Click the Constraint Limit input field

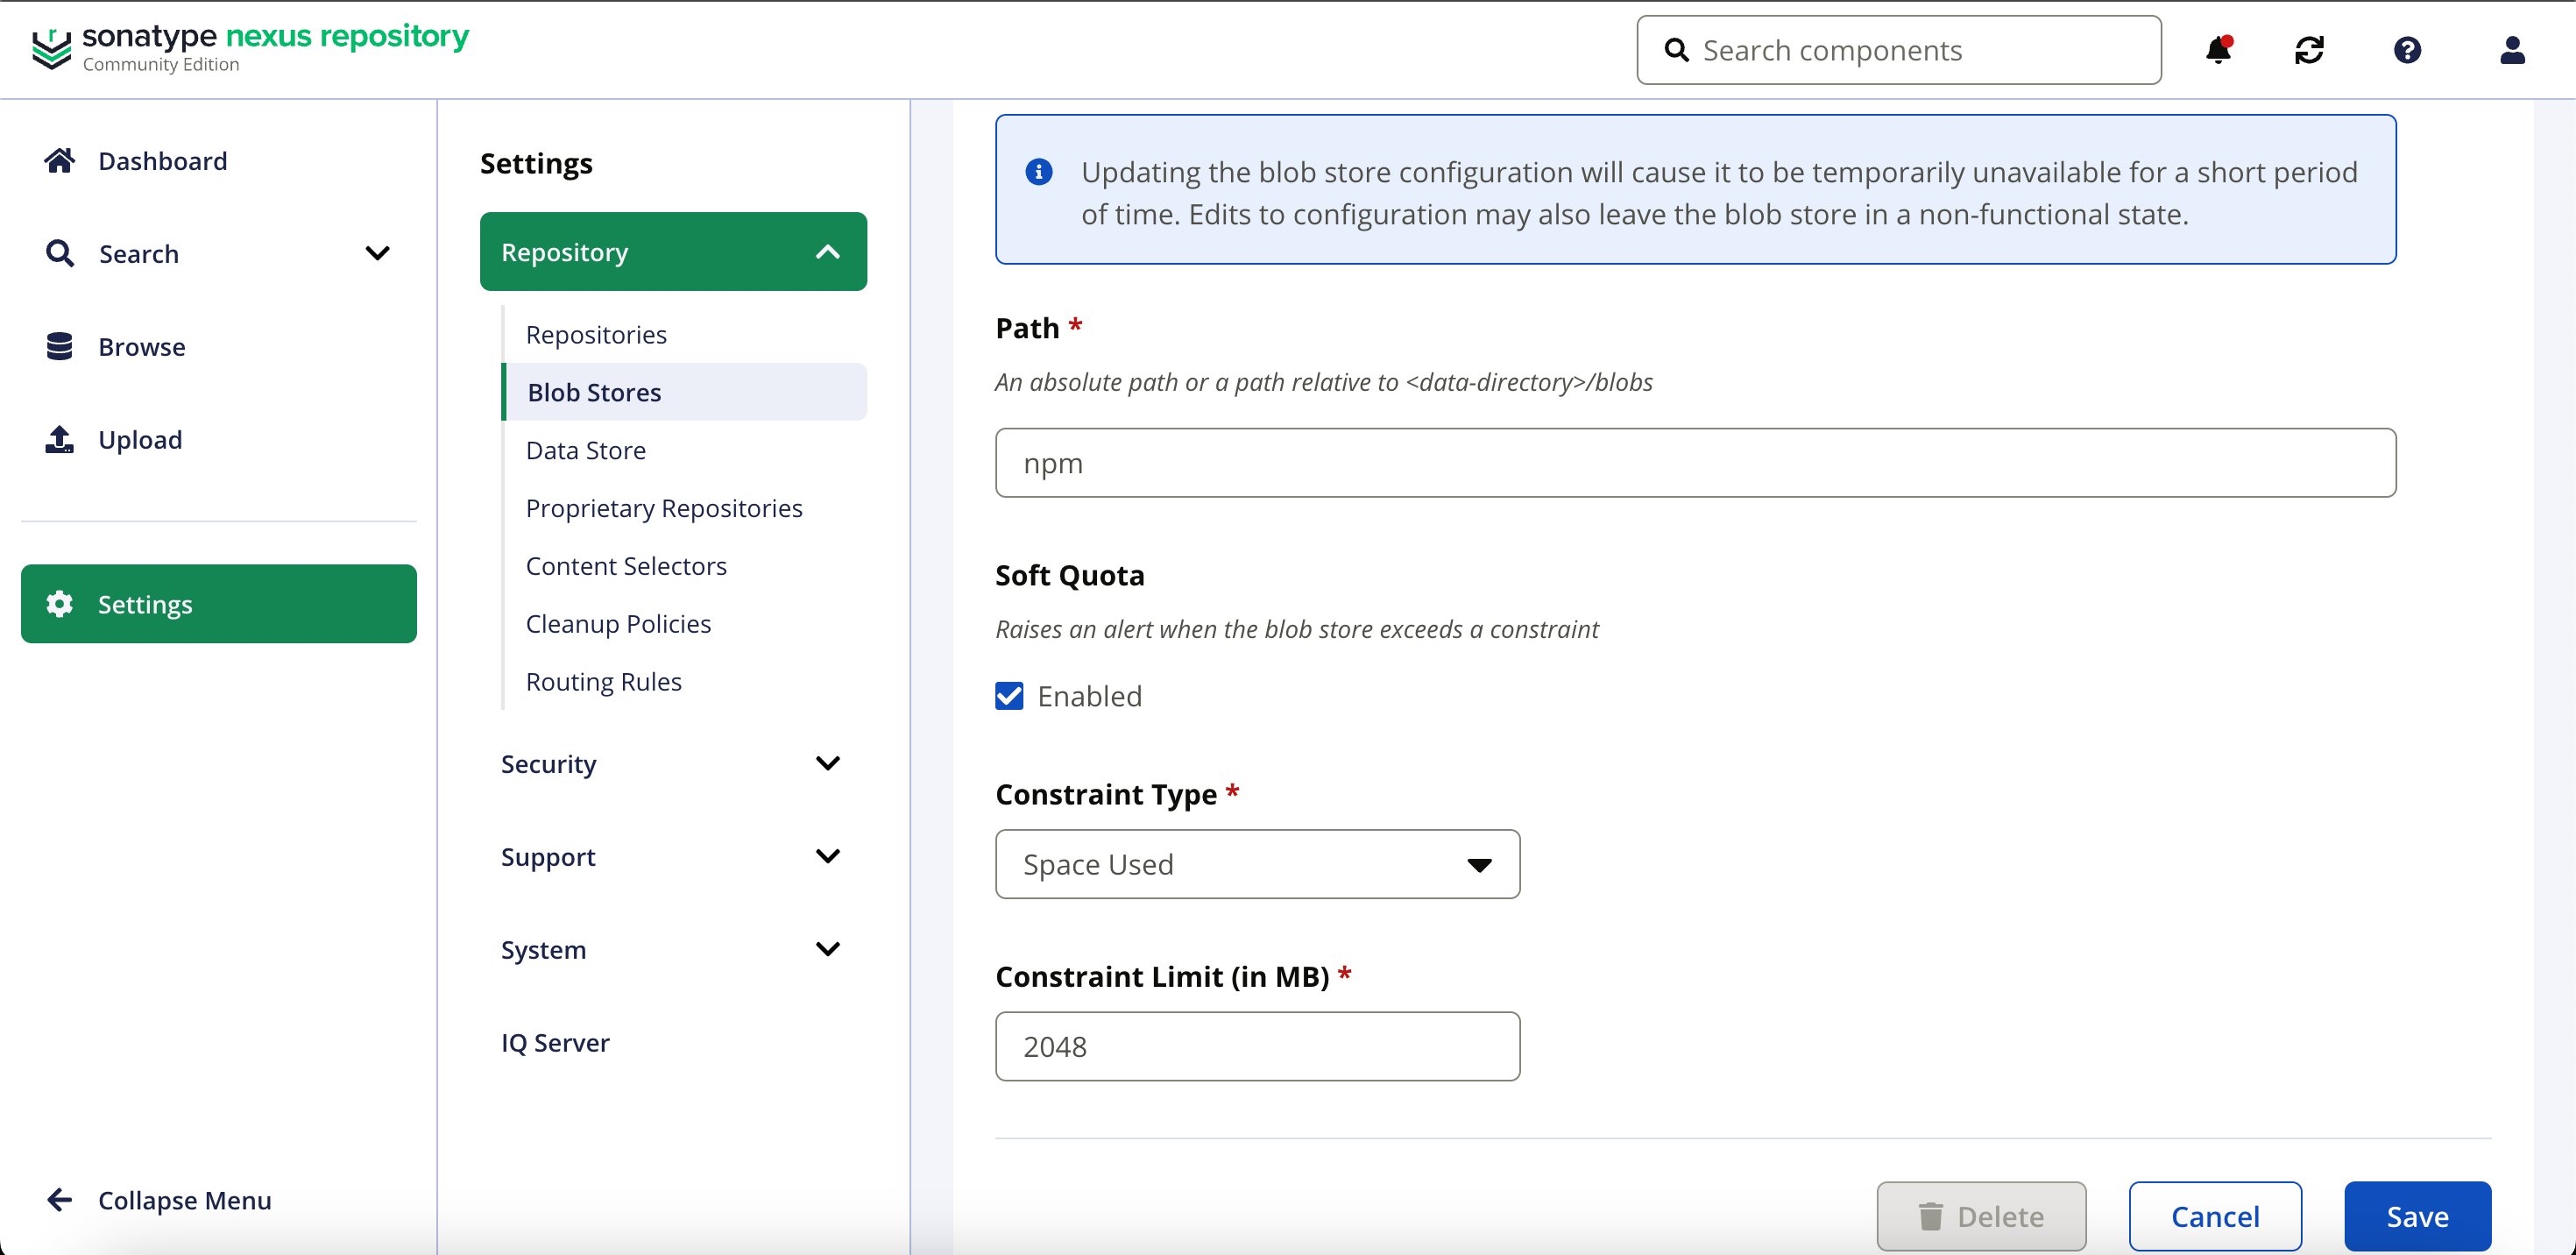1257,1046
